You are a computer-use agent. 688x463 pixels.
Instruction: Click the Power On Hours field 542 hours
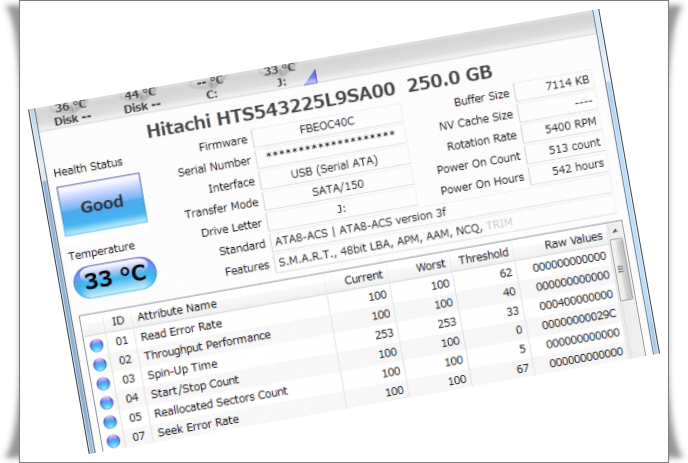[570, 169]
